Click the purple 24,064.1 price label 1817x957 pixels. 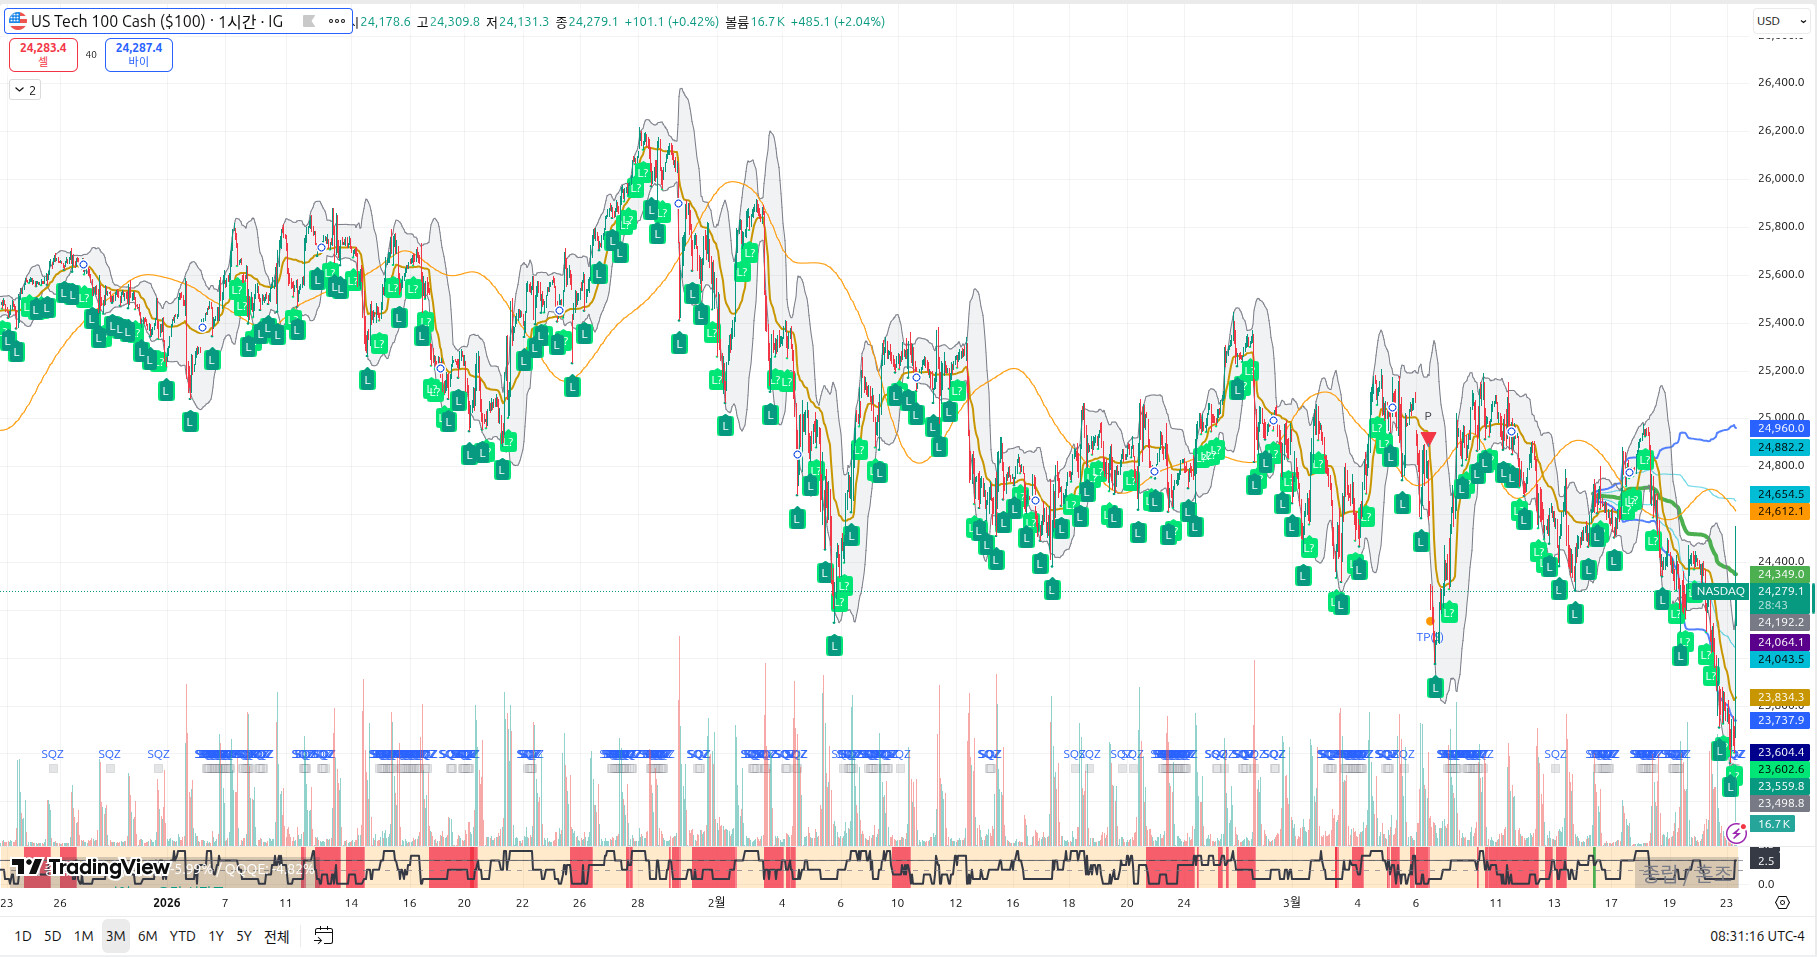coord(1781,642)
